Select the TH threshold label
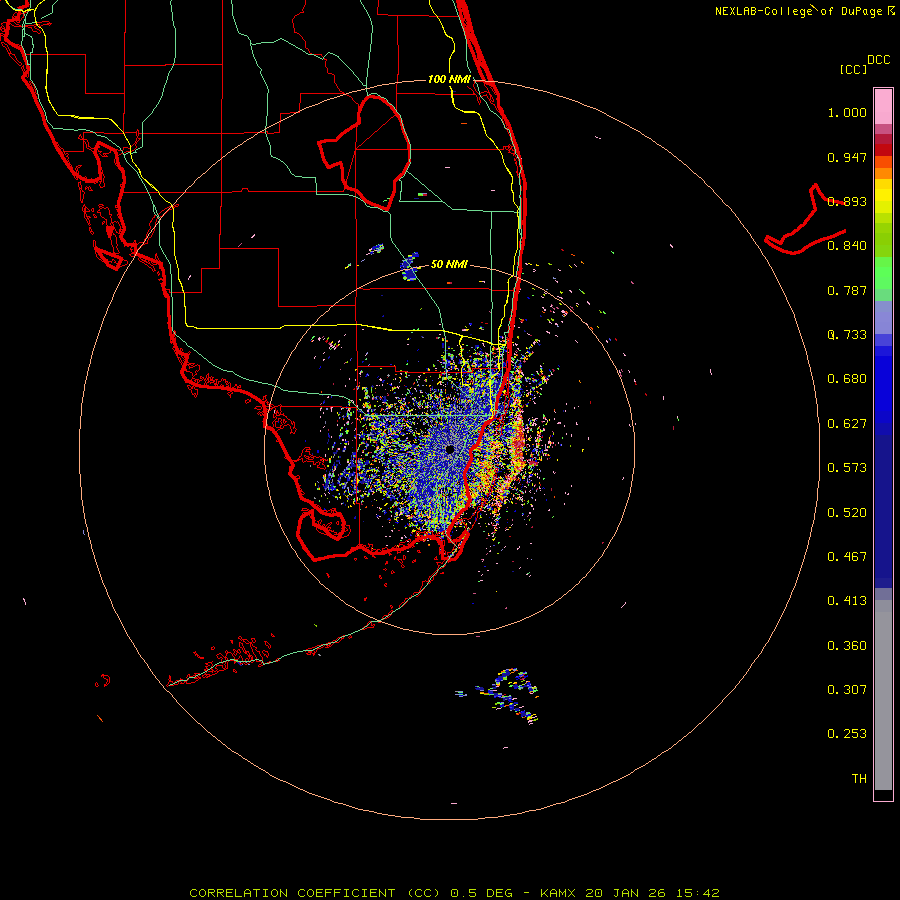Image resolution: width=900 pixels, height=900 pixels. 859,779
